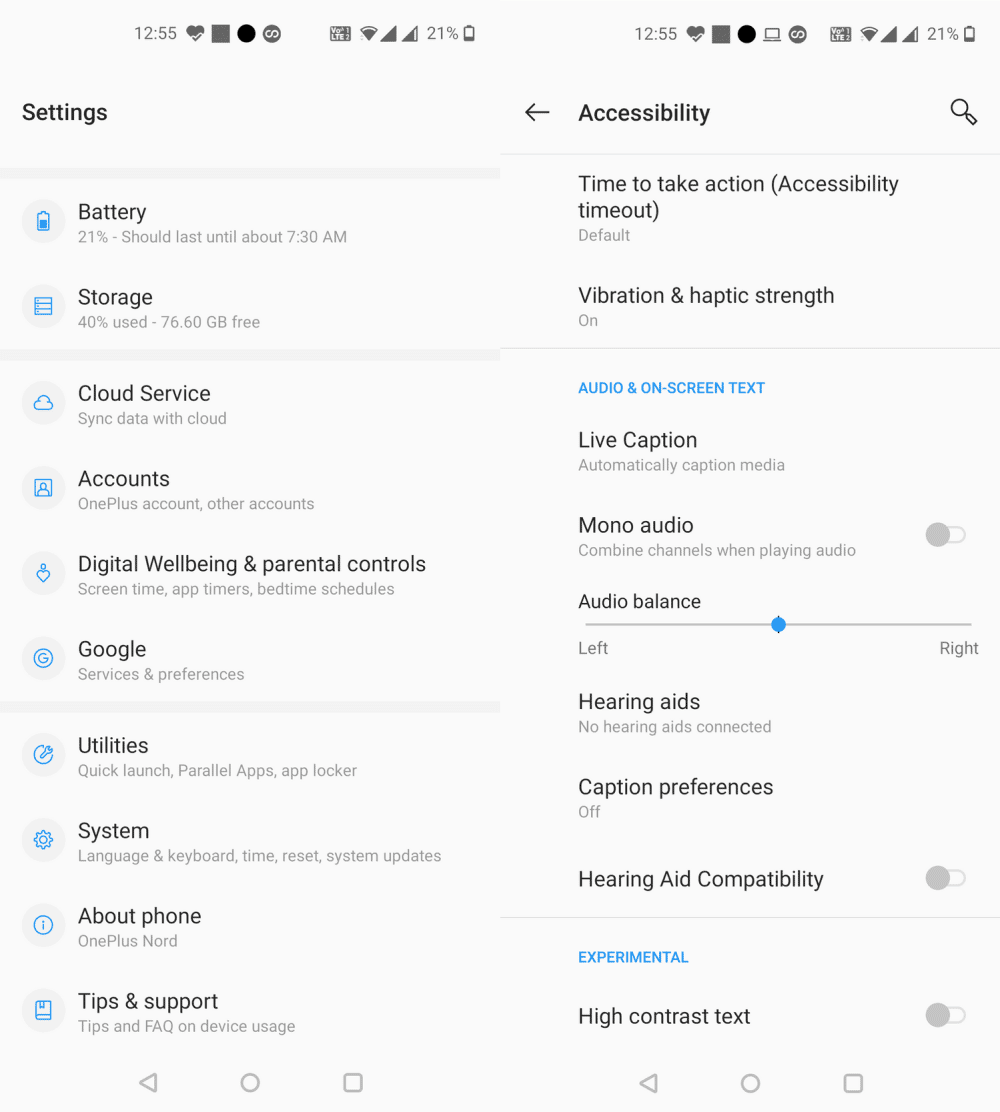This screenshot has height=1112, width=1000.
Task: Turn on Hearing Aid Compatibility
Action: [945, 879]
